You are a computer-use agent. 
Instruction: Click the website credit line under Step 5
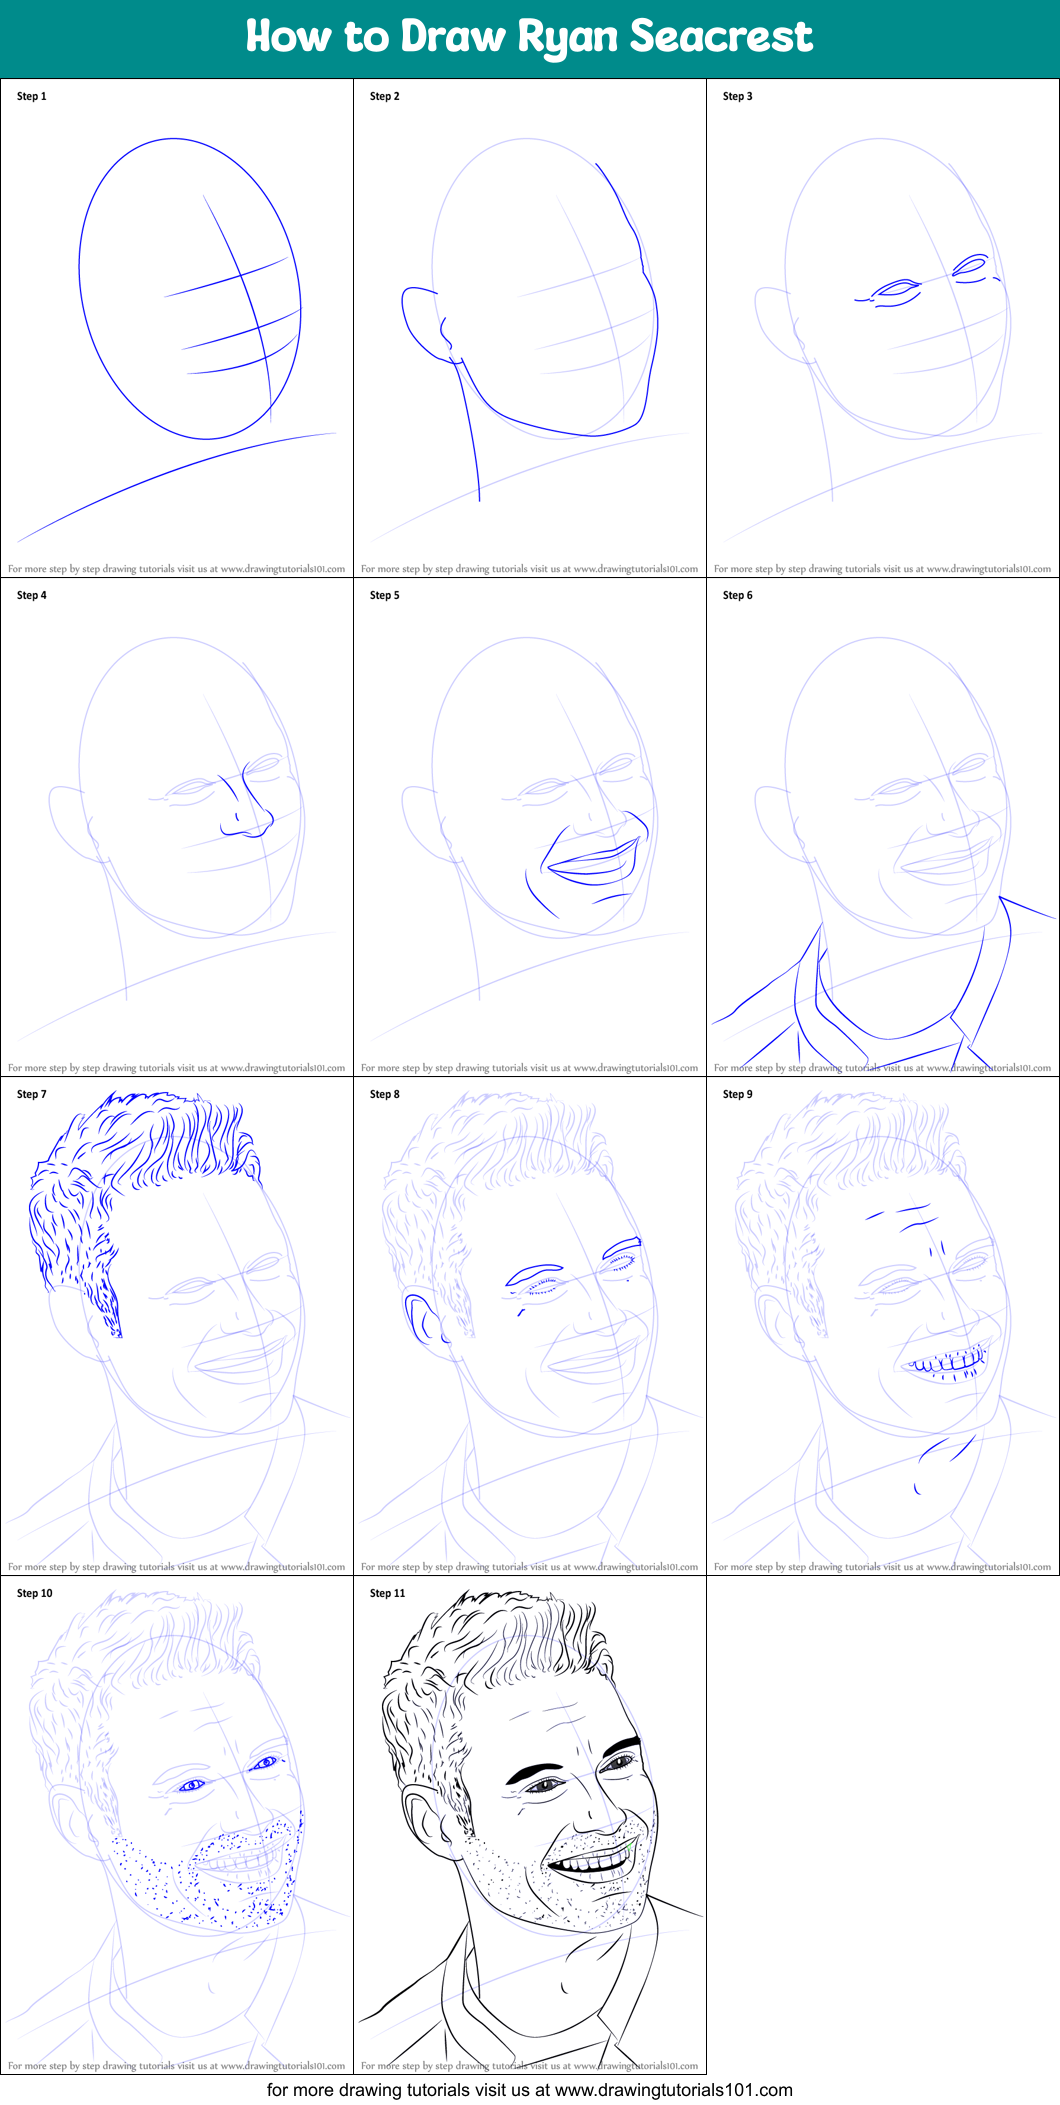coord(530,1068)
